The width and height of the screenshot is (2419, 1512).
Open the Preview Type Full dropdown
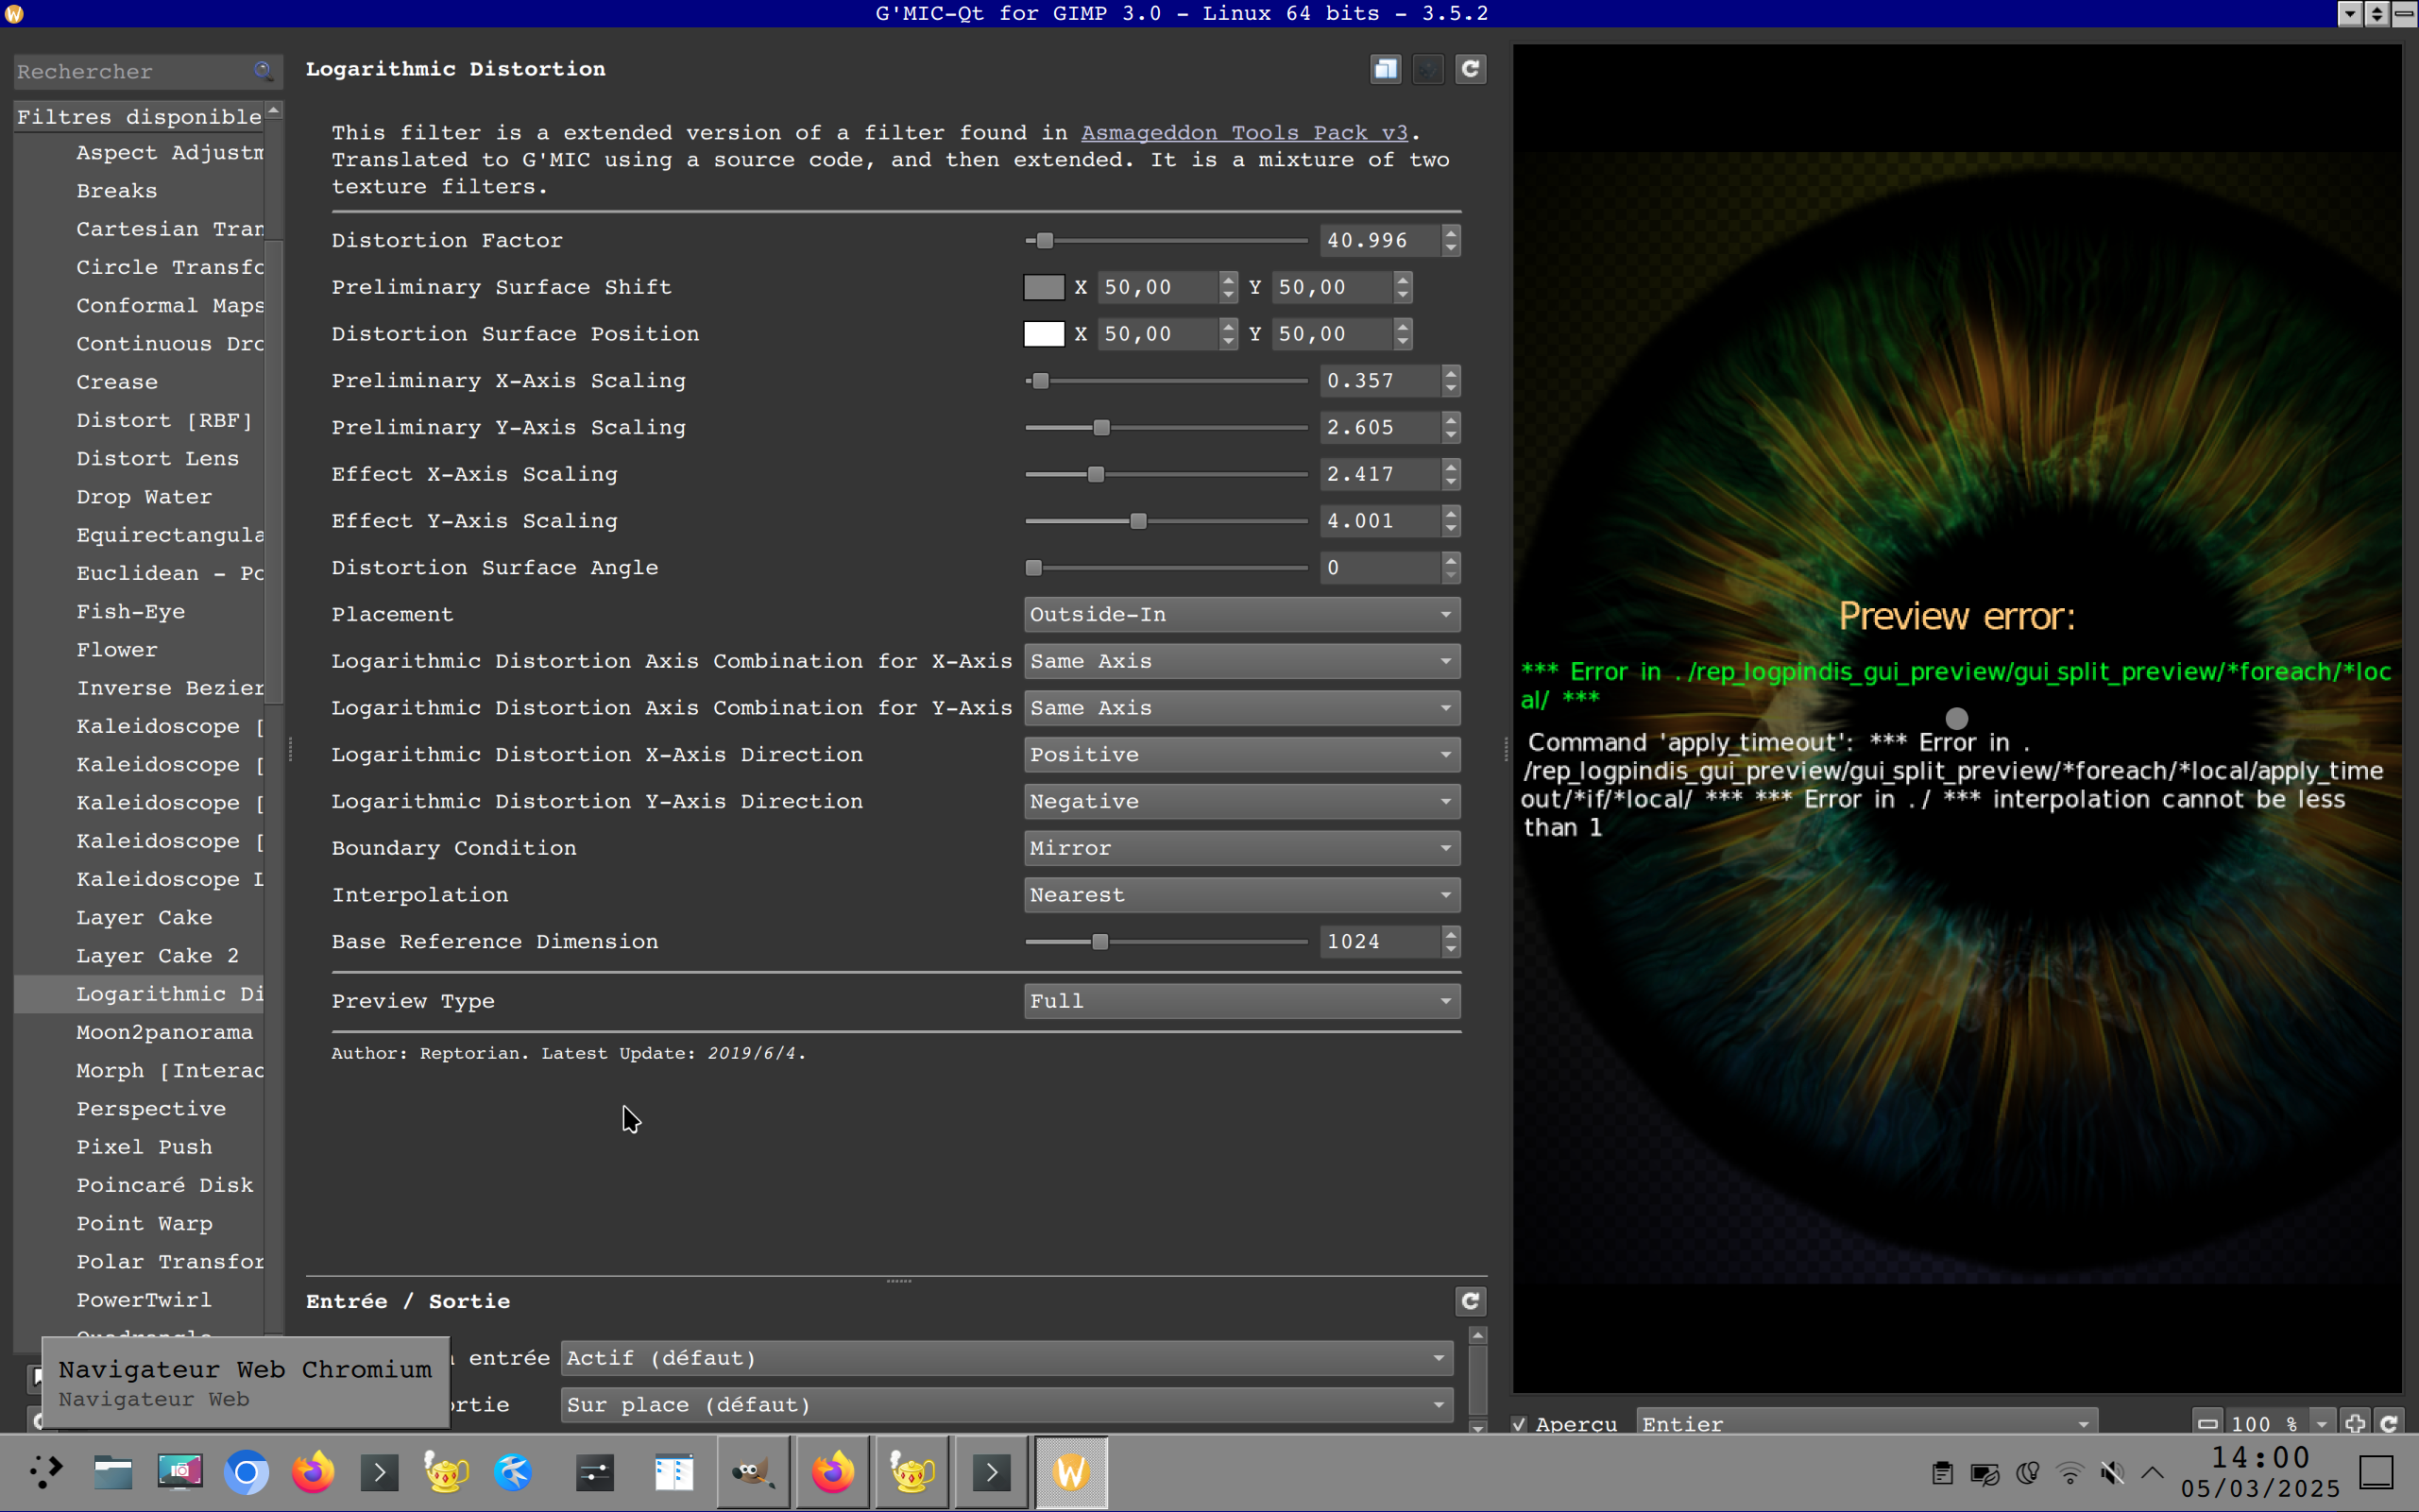(1241, 1001)
